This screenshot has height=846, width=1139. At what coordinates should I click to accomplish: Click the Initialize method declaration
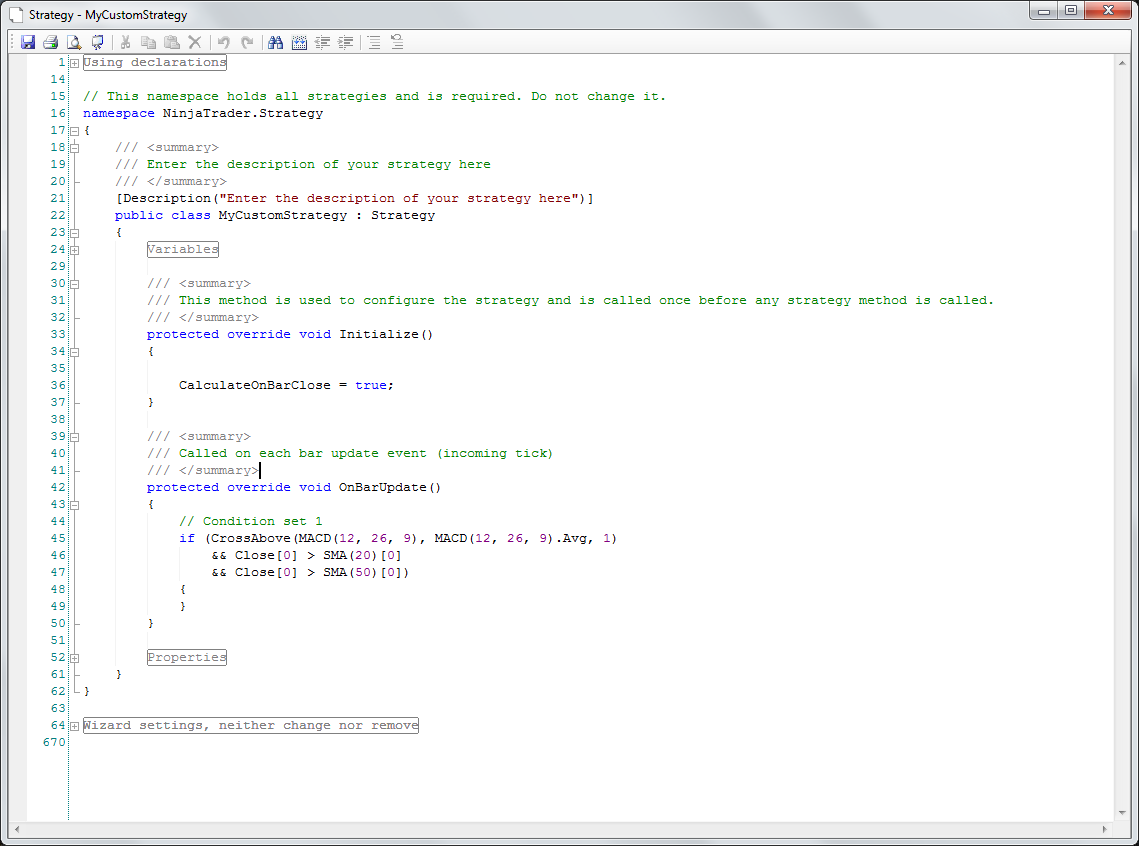click(290, 335)
